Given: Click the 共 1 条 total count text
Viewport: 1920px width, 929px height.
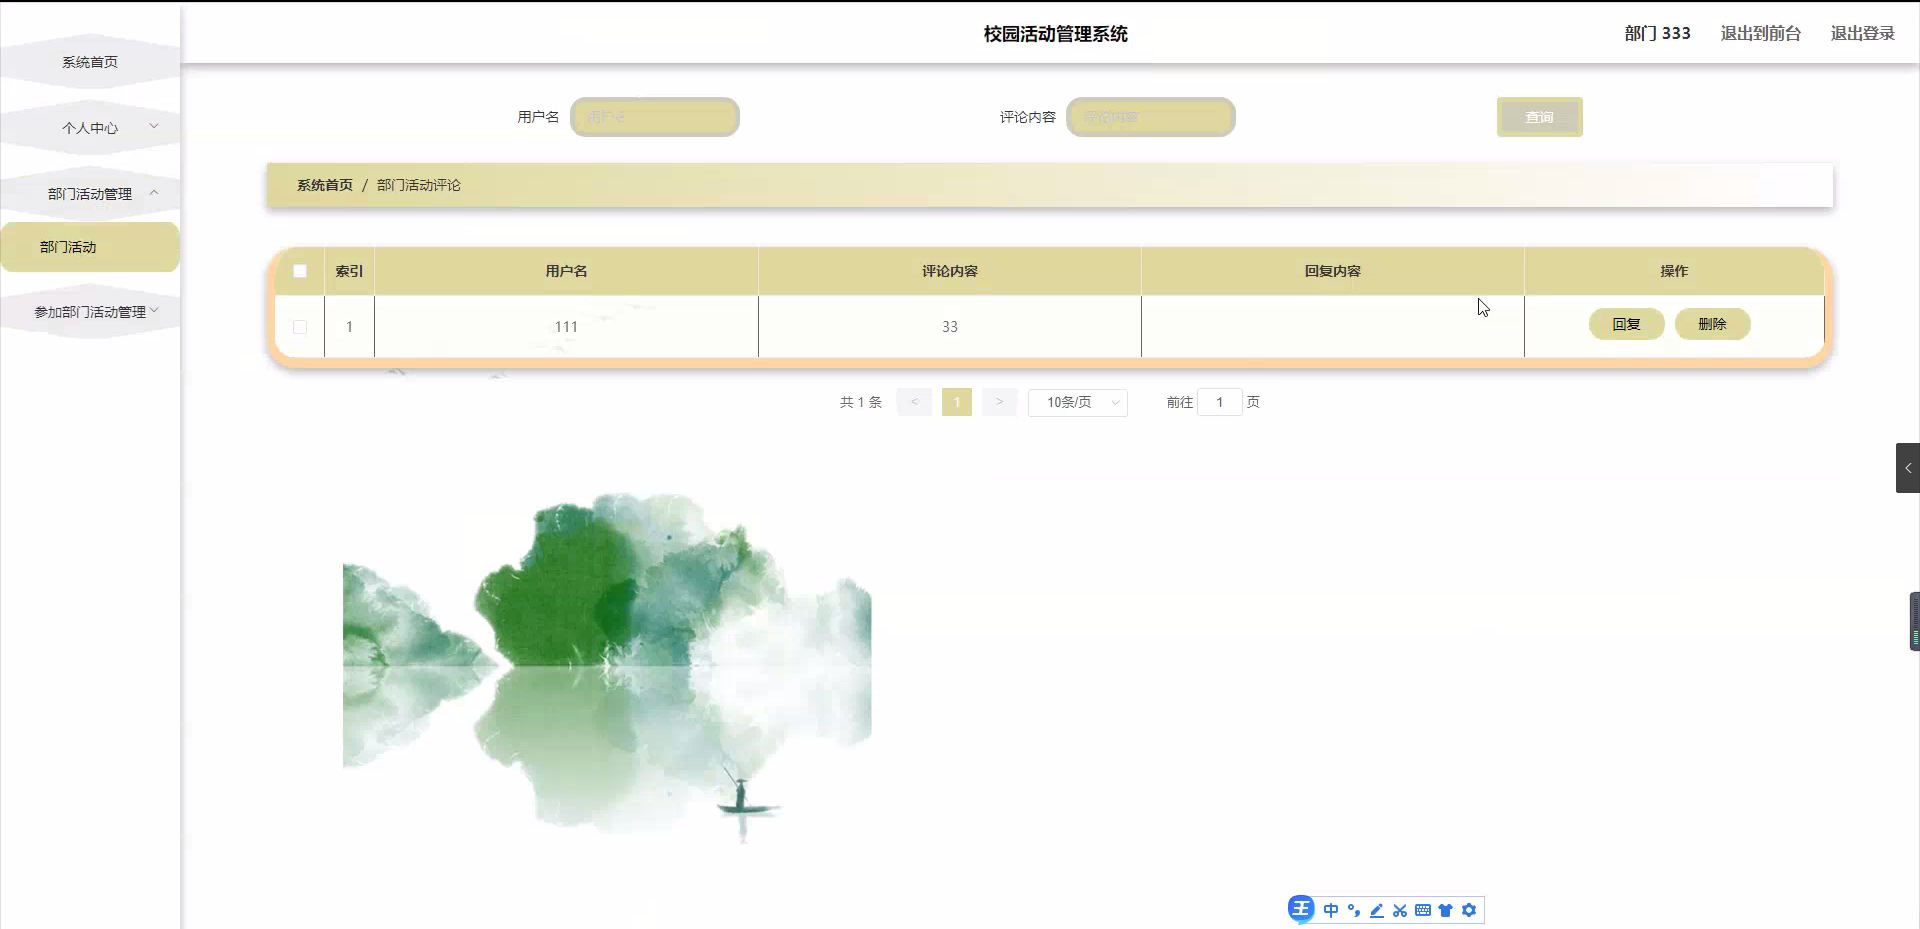Looking at the screenshot, I should (x=861, y=402).
